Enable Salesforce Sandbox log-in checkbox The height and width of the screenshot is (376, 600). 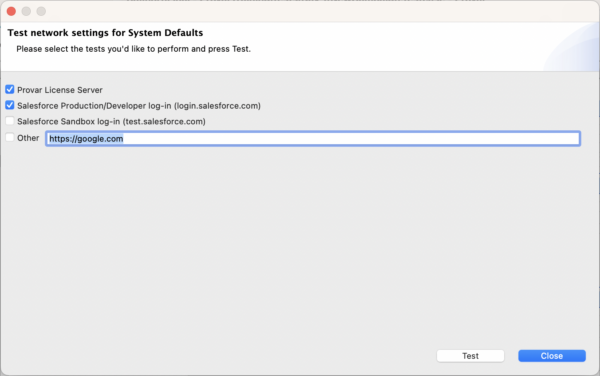pyautogui.click(x=10, y=121)
